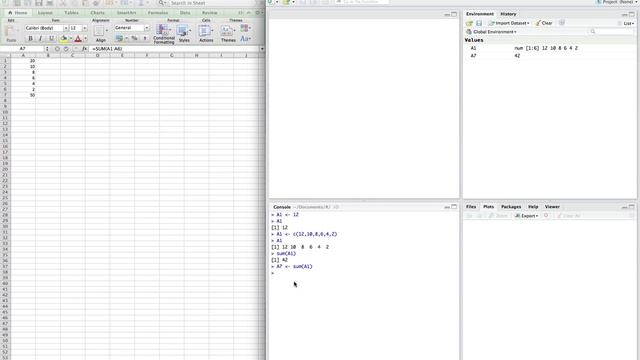The height and width of the screenshot is (360, 640).
Task: Open the Plots tab in RStudio
Action: [488, 207]
